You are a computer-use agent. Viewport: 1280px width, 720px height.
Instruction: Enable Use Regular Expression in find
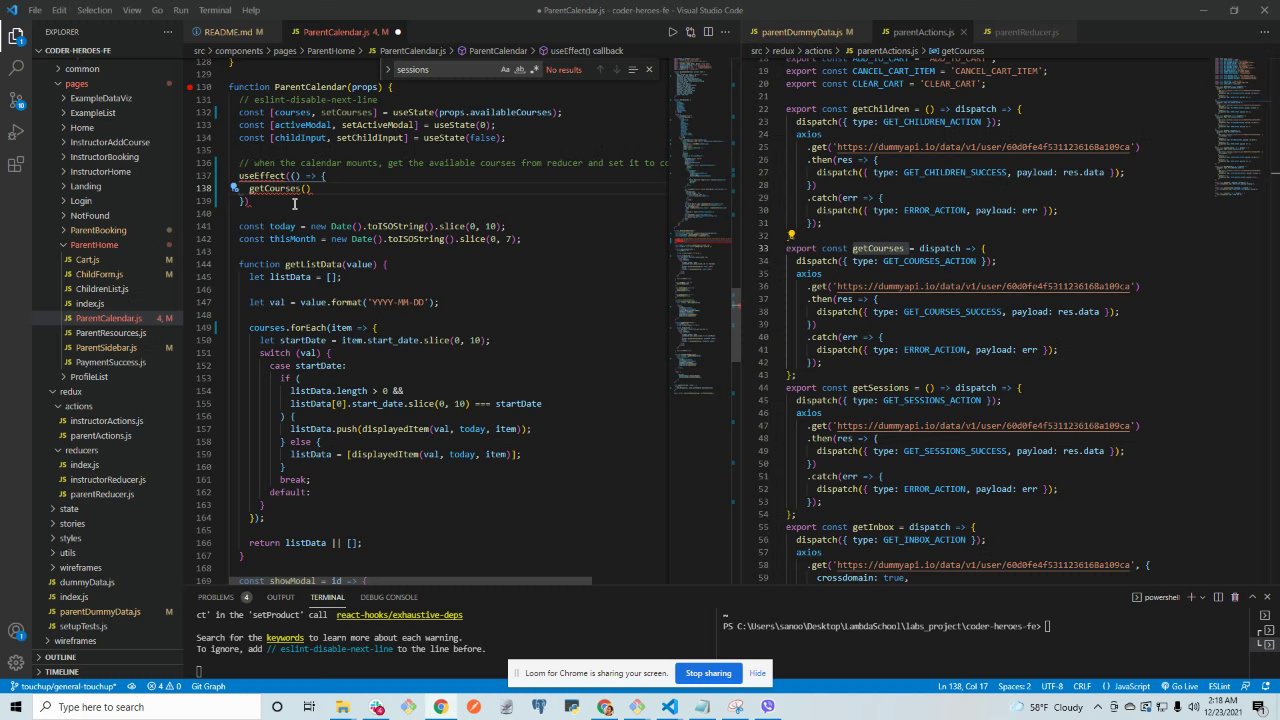(533, 70)
